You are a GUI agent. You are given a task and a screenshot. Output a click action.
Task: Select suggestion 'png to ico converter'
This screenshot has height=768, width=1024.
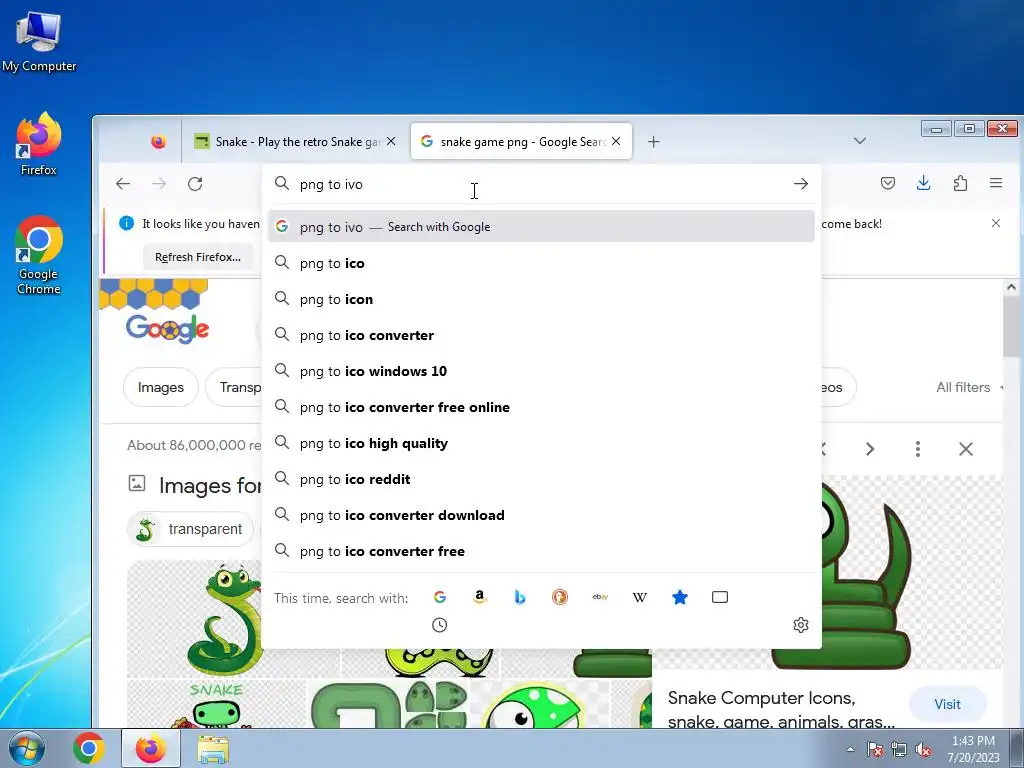point(541,335)
